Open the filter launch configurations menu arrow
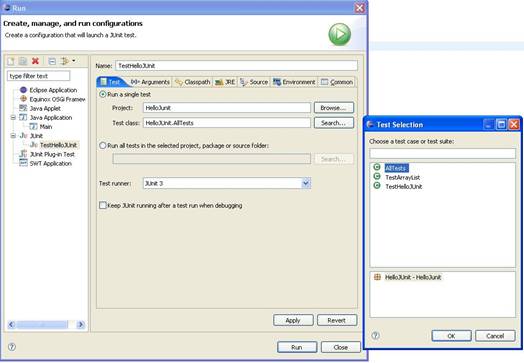524x363 pixels. [74, 61]
